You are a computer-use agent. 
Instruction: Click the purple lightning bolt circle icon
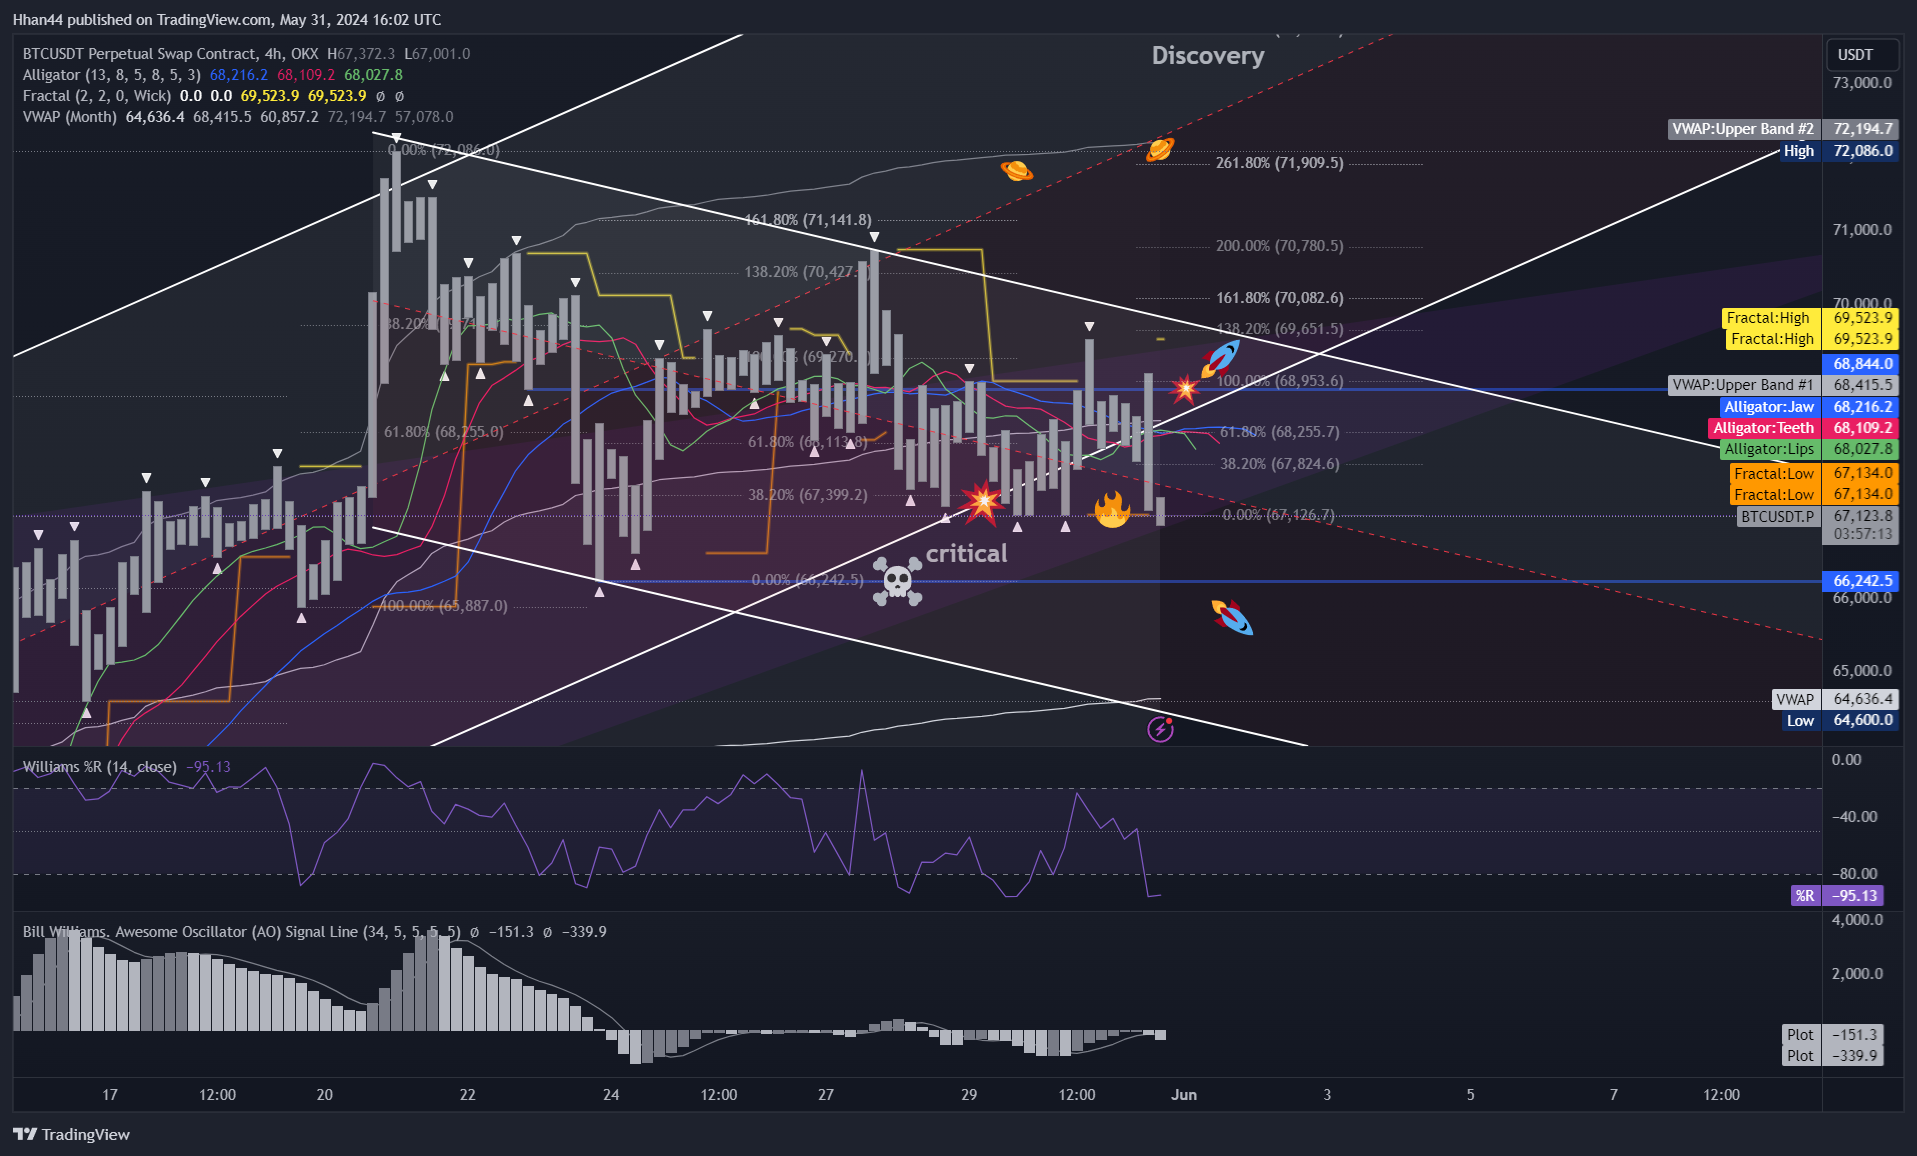(x=1160, y=729)
